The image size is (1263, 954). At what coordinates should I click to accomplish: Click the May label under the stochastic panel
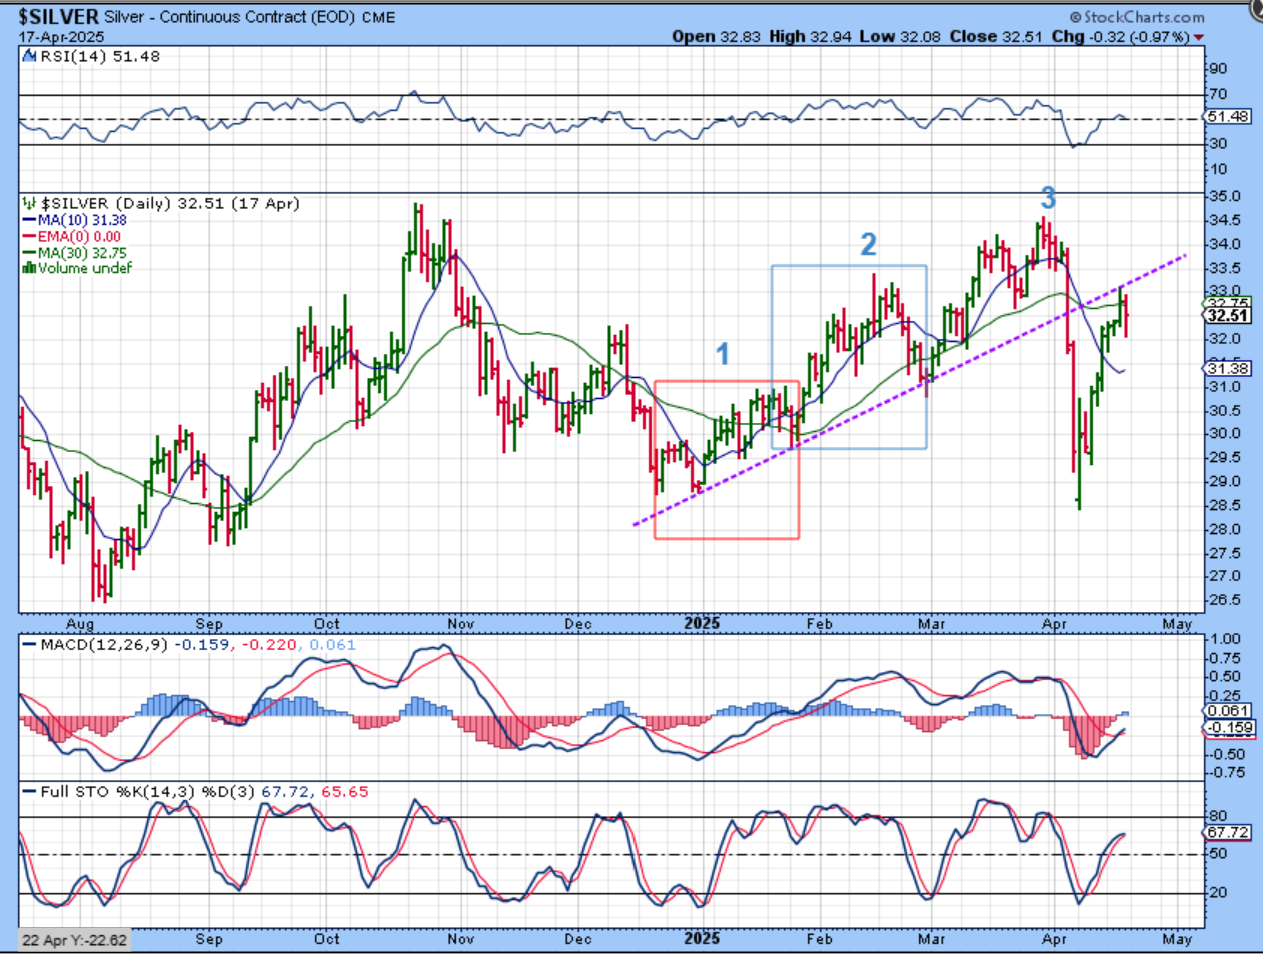tap(1177, 939)
